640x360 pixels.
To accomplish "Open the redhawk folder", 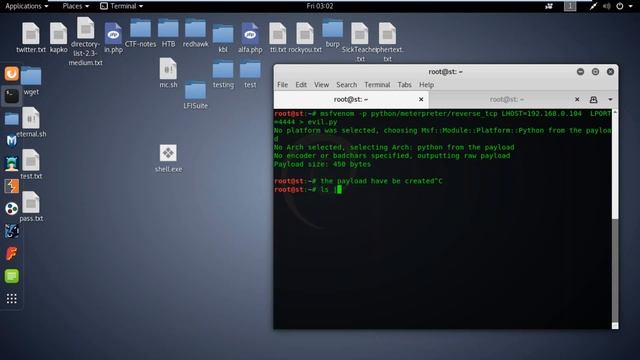I will click(x=196, y=29).
